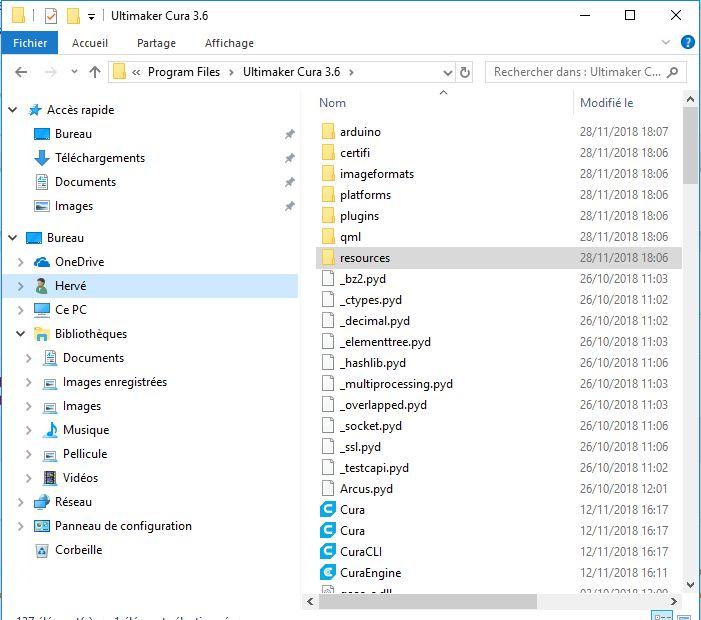701x620 pixels.
Task: Unpin Images from quick access
Action: [290, 206]
